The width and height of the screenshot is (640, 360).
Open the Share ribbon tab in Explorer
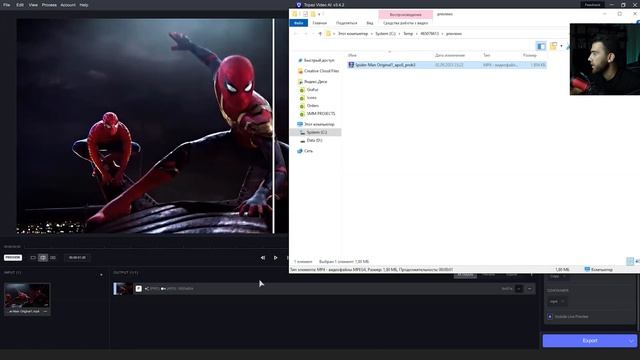pyautogui.click(x=347, y=23)
